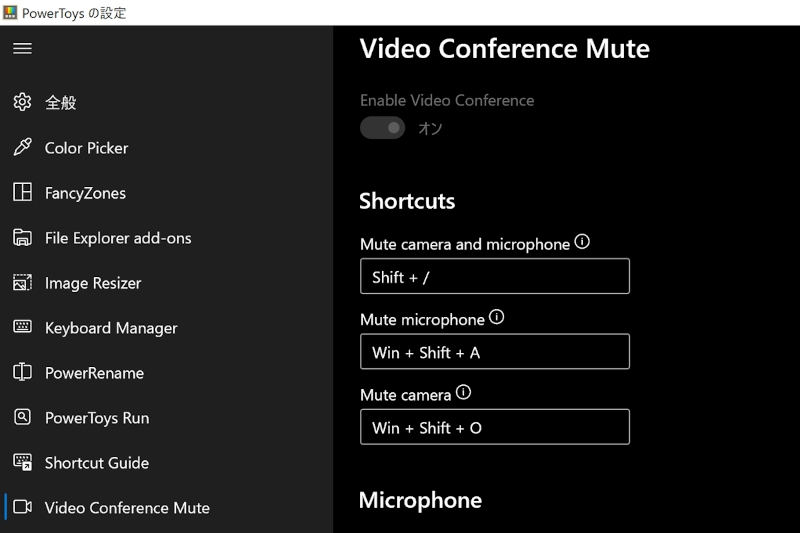Click the Enable Video Conference label
800x533 pixels.
pos(447,100)
